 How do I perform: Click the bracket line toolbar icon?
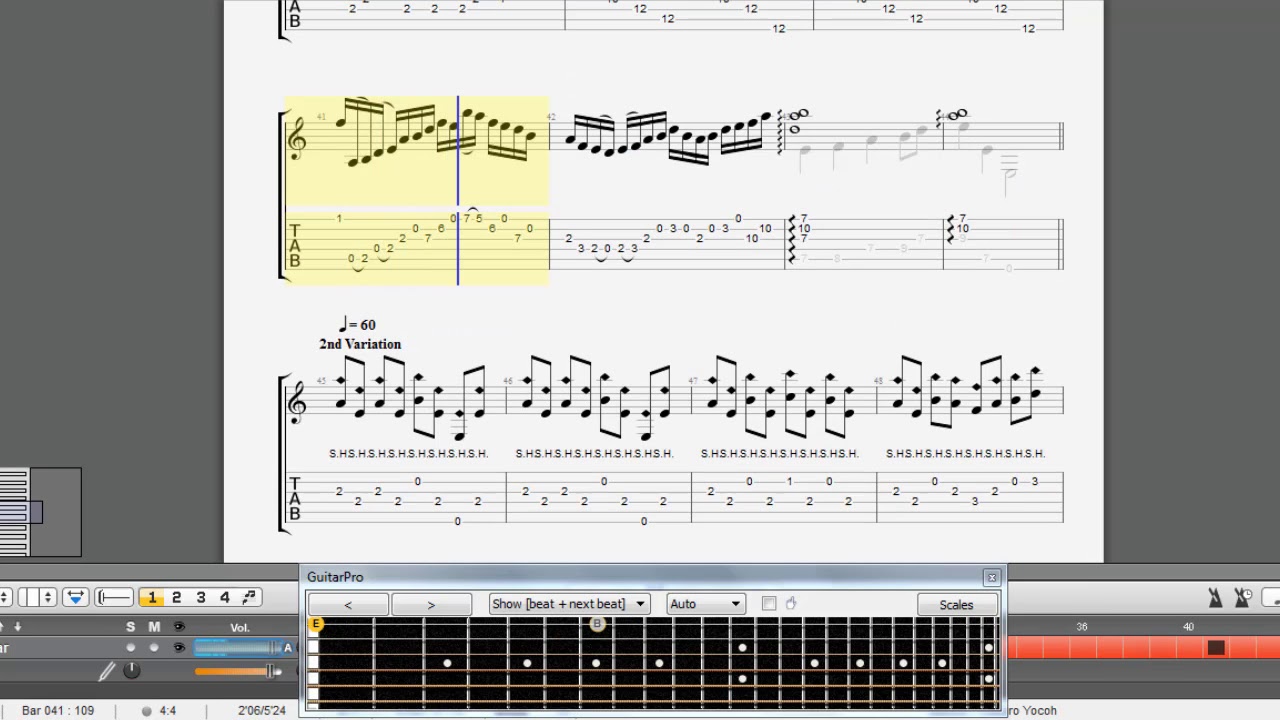114,597
